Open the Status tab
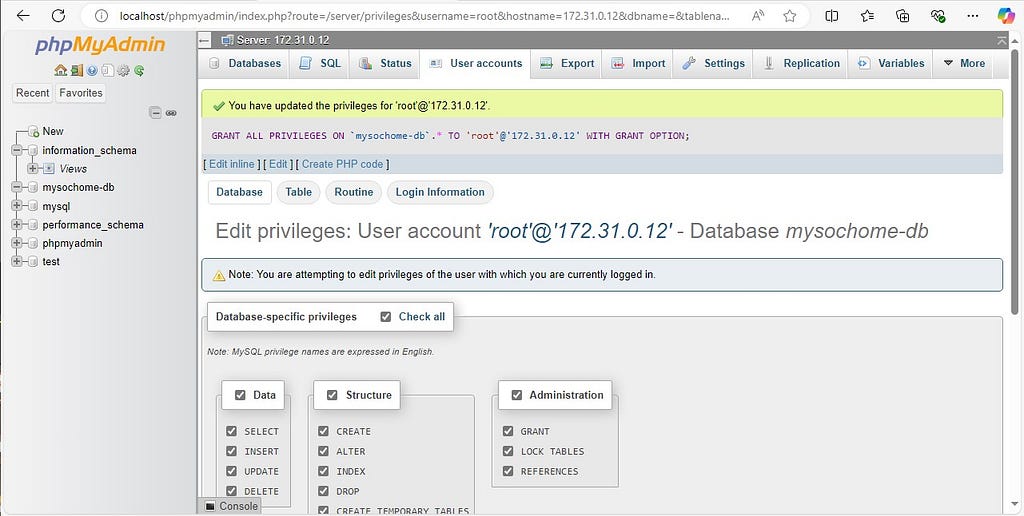 [x=385, y=63]
